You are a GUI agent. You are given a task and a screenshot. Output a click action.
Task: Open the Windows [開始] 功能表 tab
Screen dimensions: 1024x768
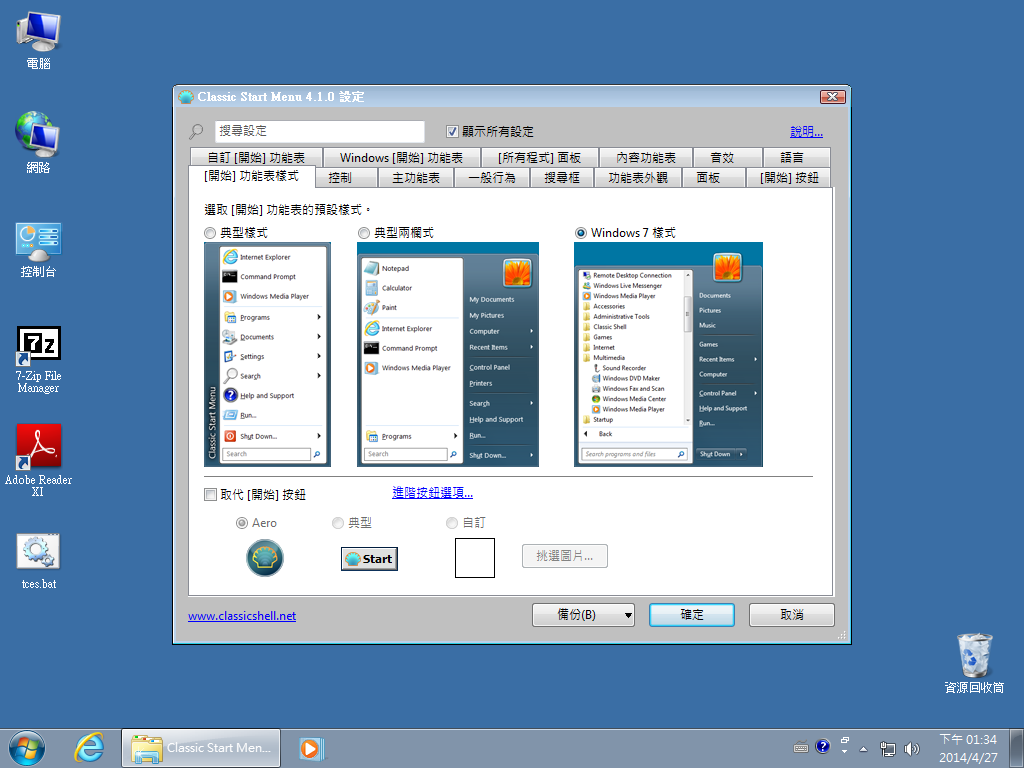pyautogui.click(x=401, y=157)
